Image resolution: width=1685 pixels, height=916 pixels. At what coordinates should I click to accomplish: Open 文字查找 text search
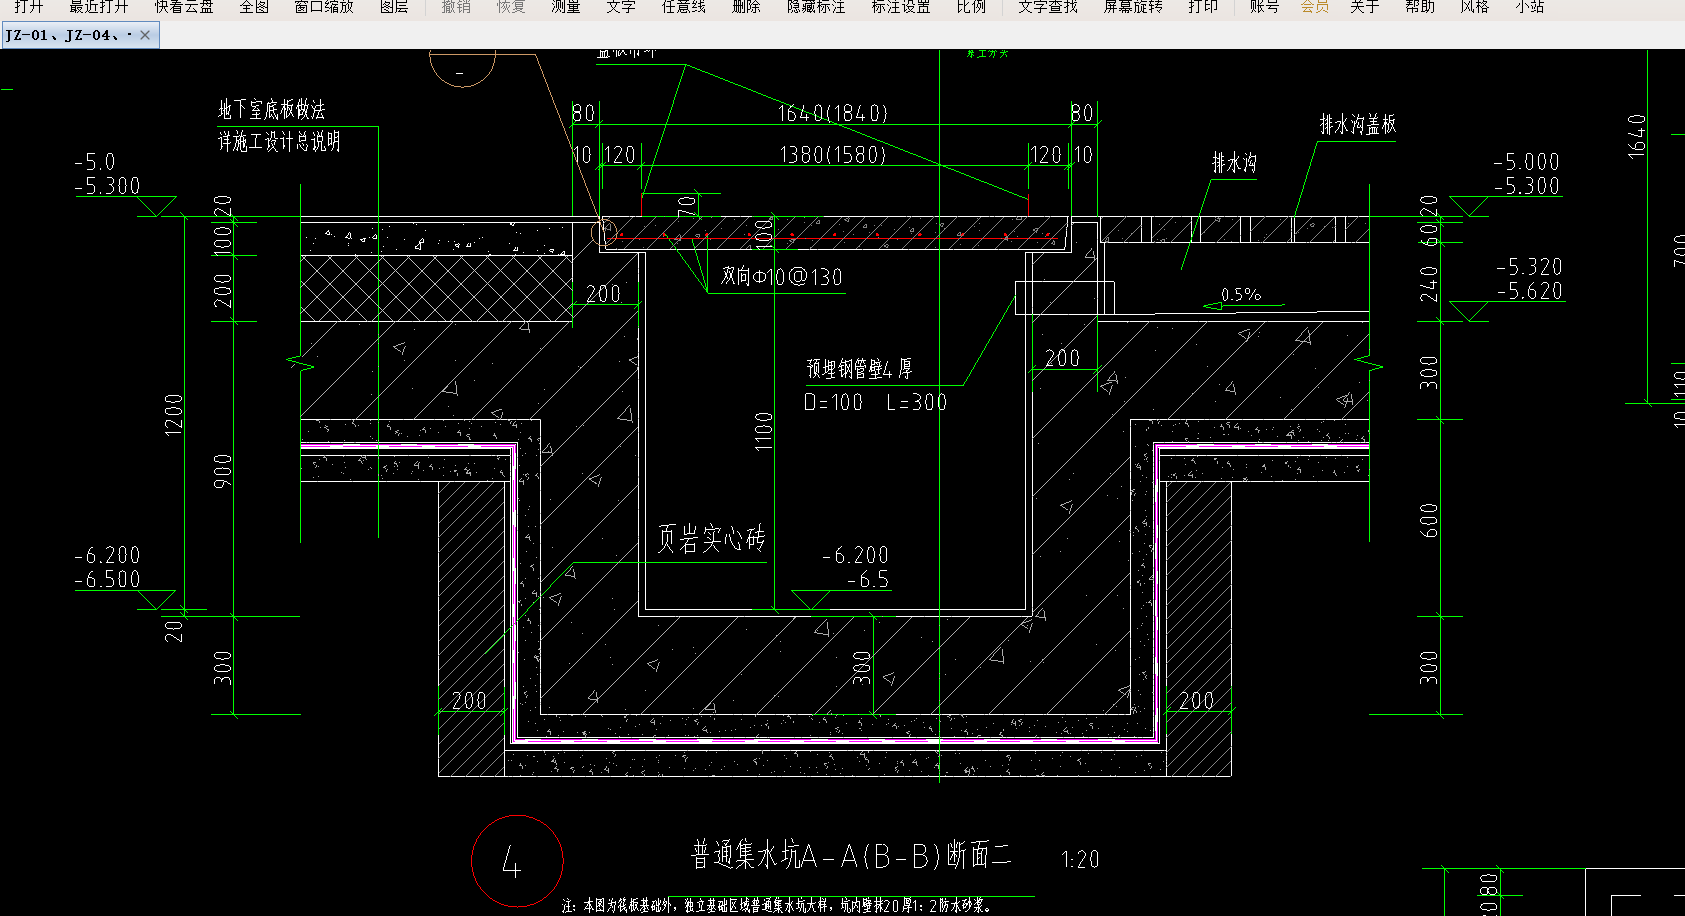(1048, 6)
